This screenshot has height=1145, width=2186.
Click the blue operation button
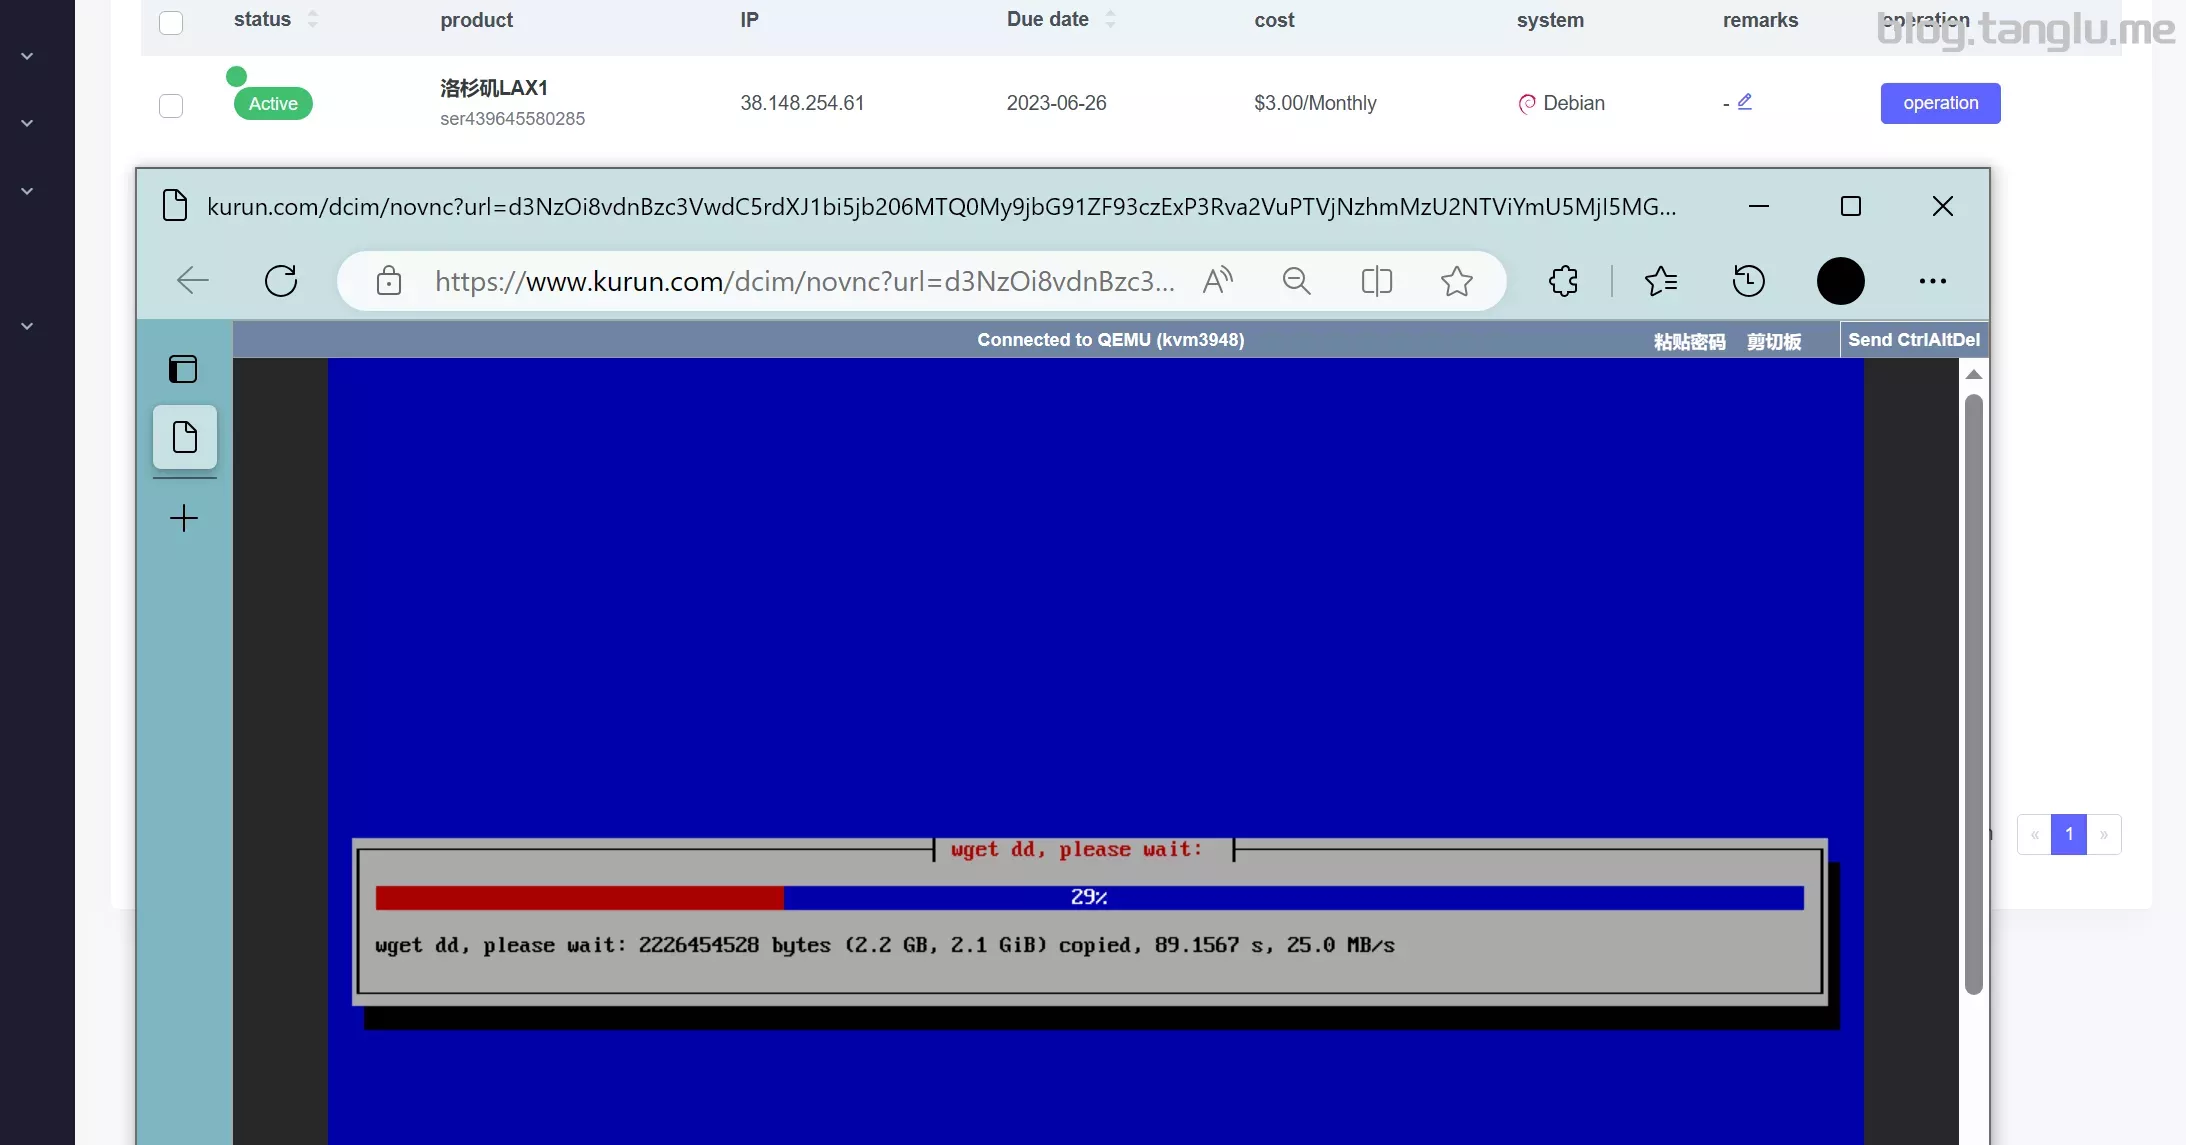click(x=1940, y=103)
